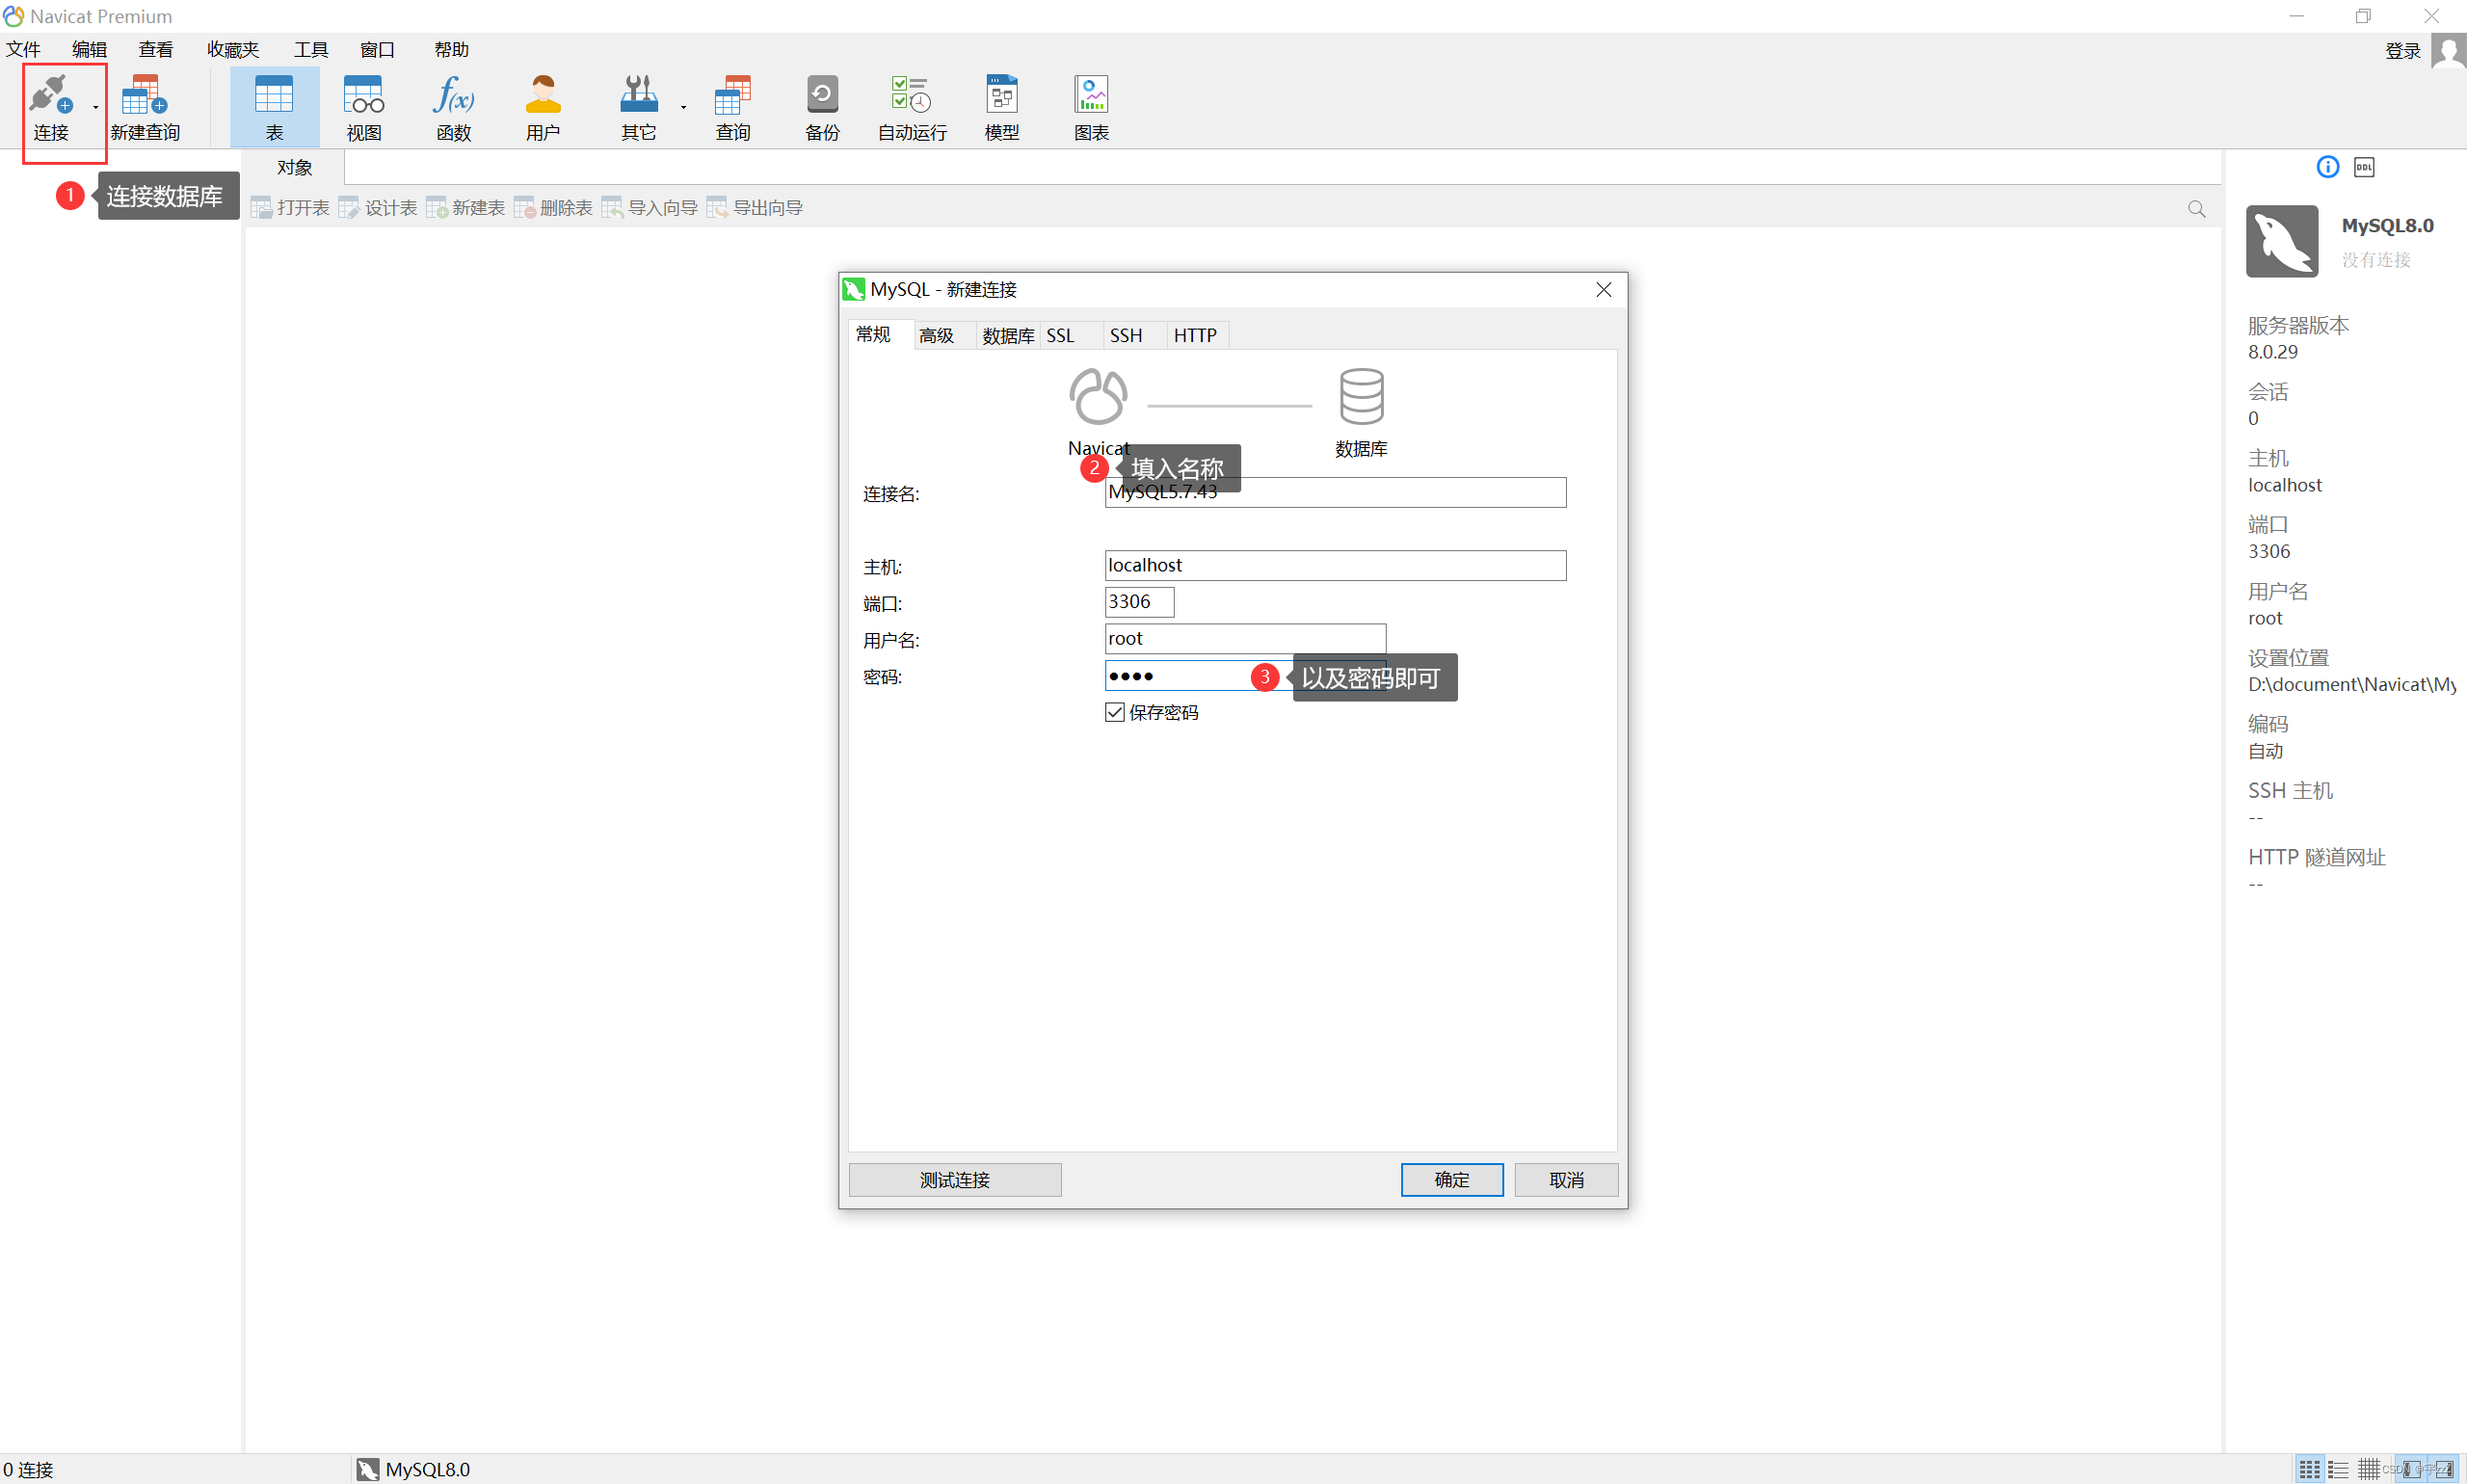Click the 删除表 delete table action
The width and height of the screenshot is (2467, 1484).
[x=553, y=207]
